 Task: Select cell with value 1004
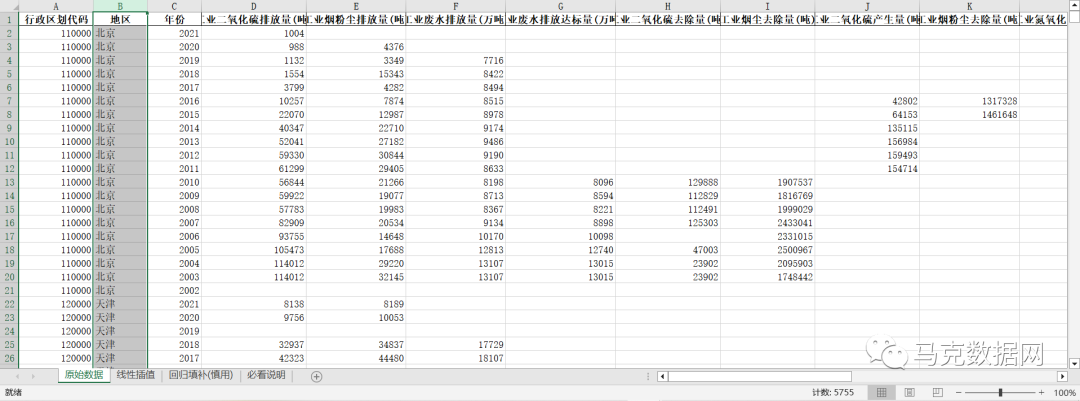pos(254,33)
